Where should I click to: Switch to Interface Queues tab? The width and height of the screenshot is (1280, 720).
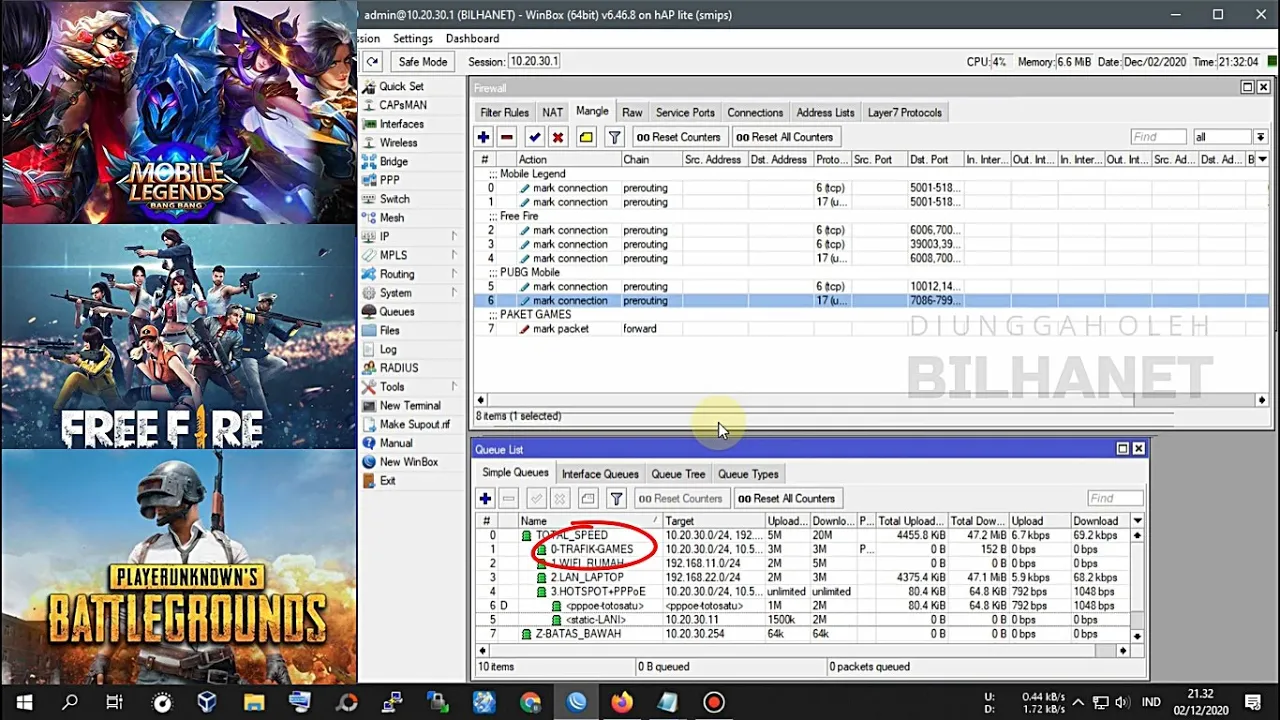click(x=600, y=474)
